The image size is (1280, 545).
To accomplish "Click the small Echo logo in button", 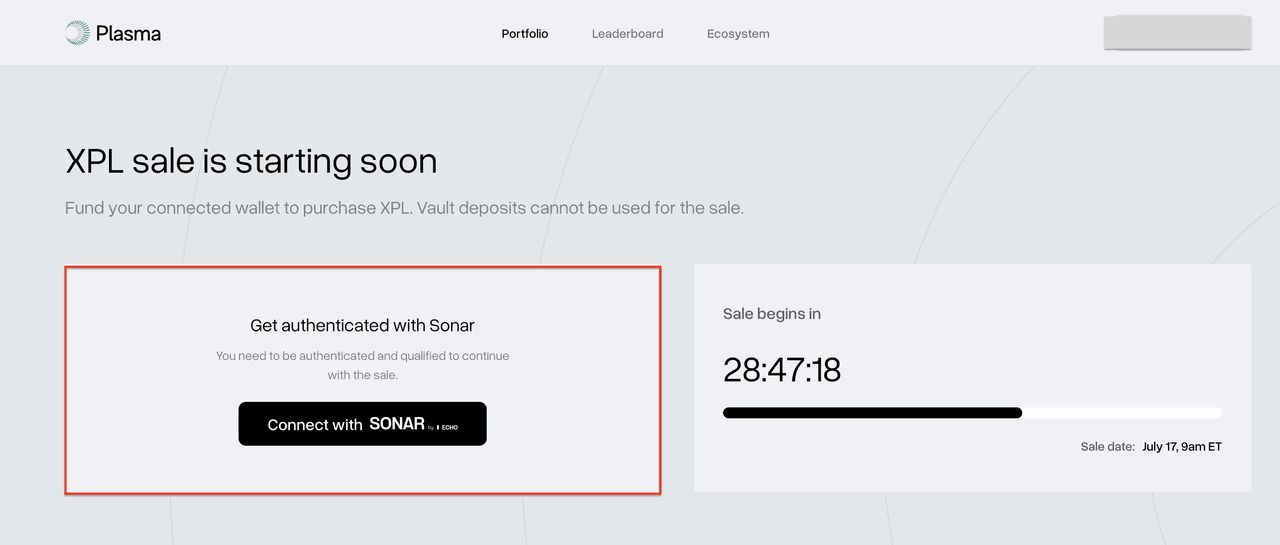I will (x=448, y=426).
